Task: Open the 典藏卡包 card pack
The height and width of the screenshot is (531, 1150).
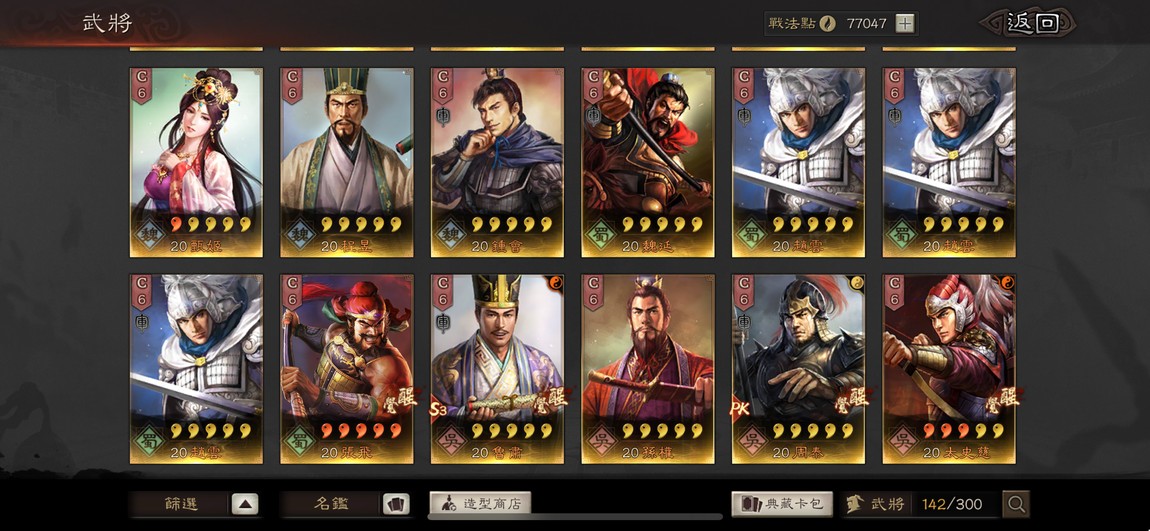Action: click(x=782, y=504)
